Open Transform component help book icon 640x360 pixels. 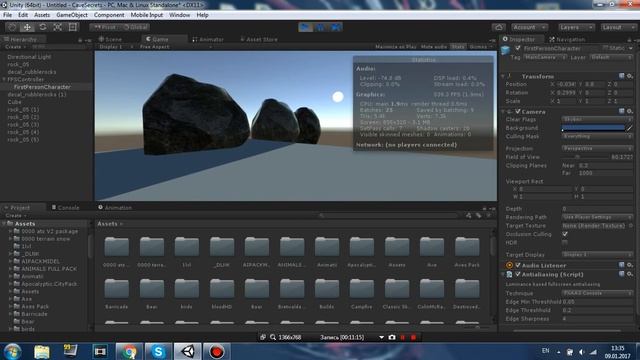click(622, 76)
